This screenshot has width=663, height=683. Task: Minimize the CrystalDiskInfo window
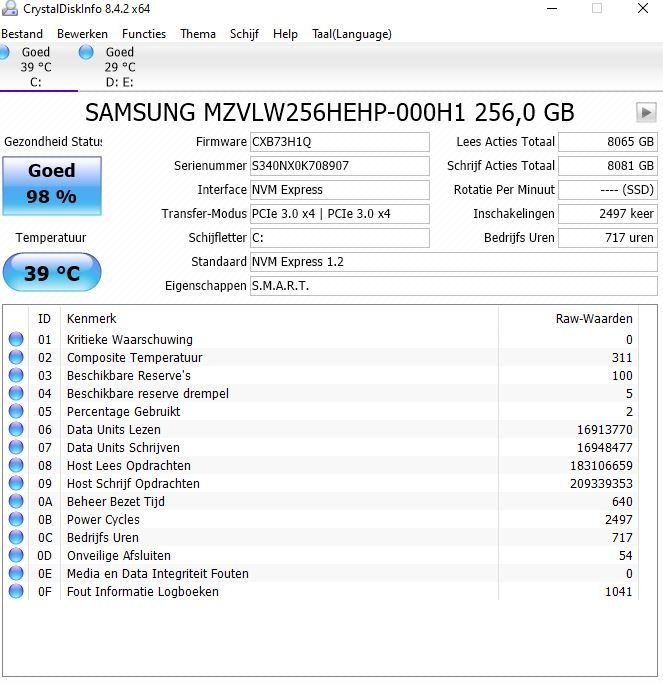[552, 8]
